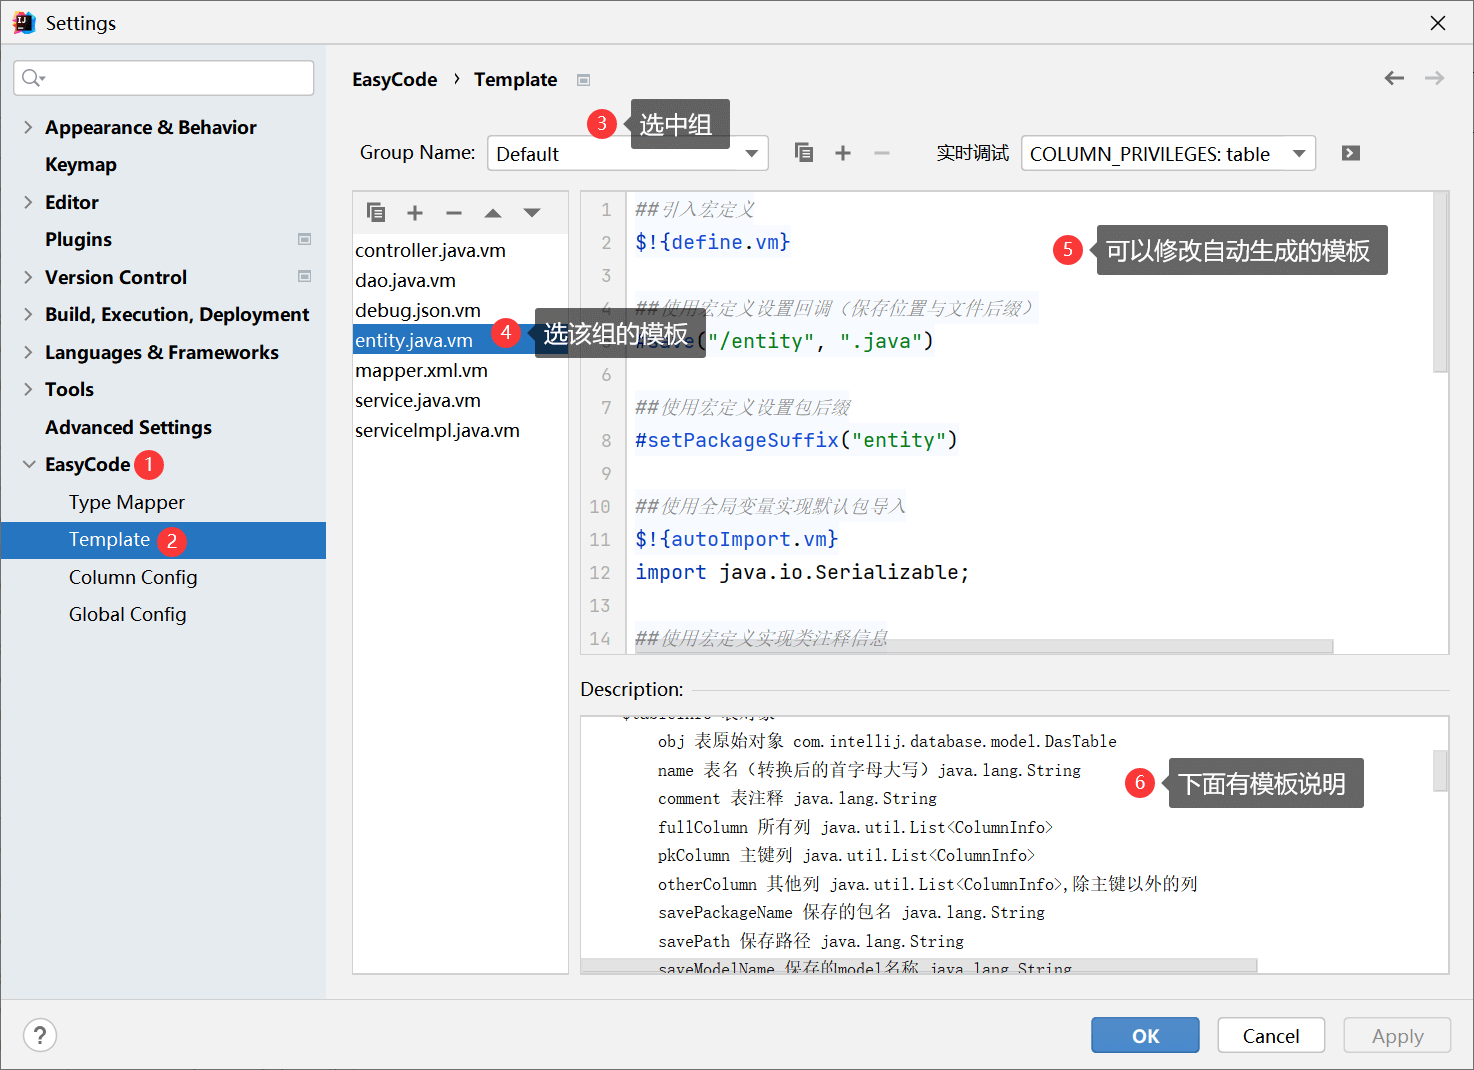Remove group with the minus icon beside Group Name
The height and width of the screenshot is (1070, 1474).
881,153
